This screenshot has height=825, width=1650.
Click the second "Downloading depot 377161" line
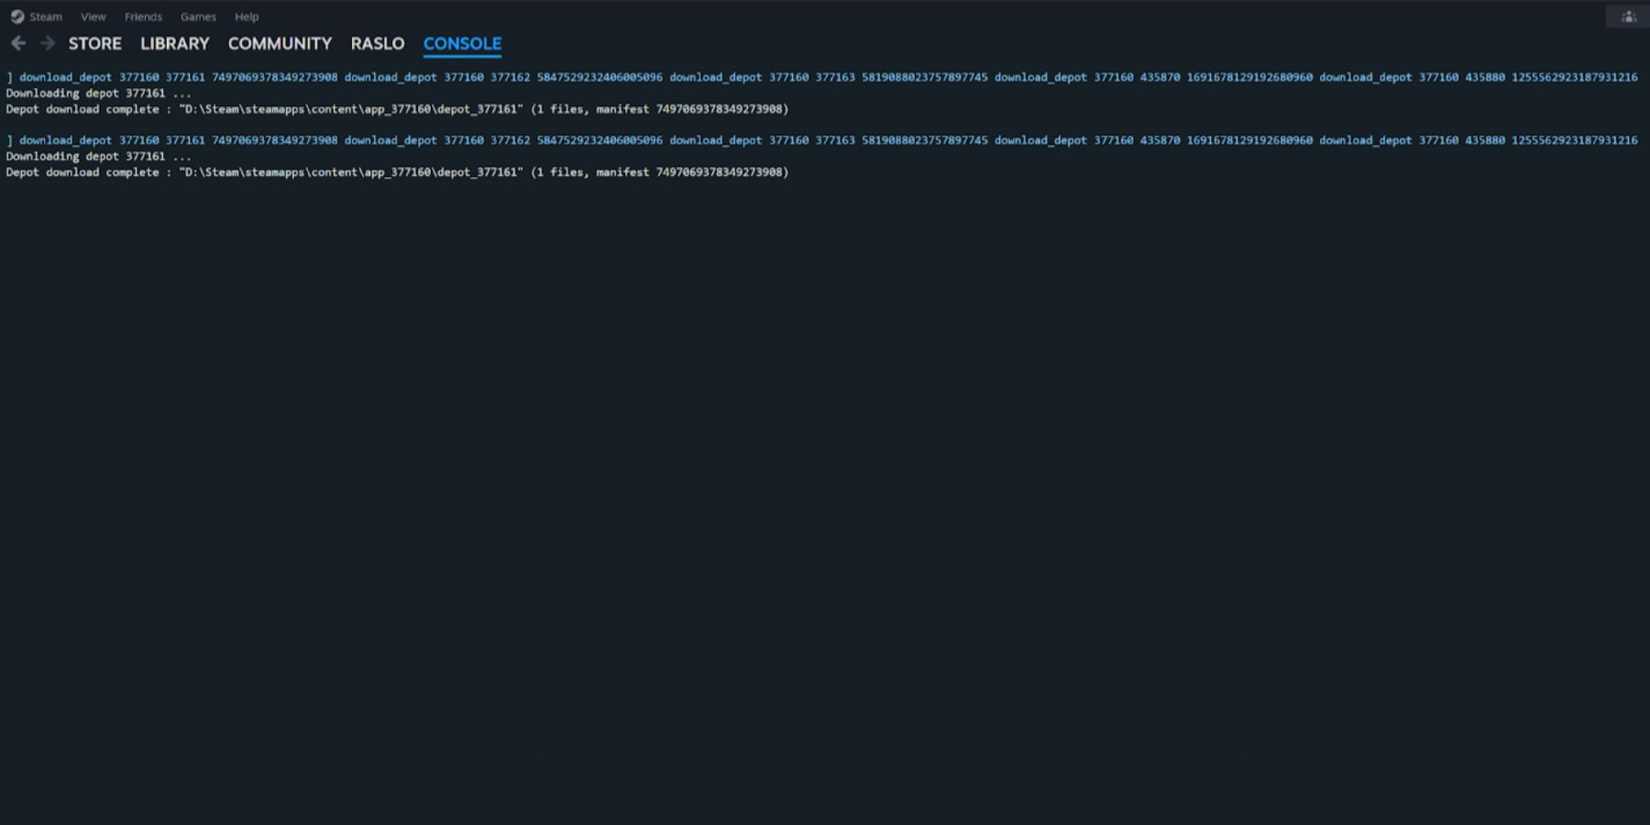point(98,156)
